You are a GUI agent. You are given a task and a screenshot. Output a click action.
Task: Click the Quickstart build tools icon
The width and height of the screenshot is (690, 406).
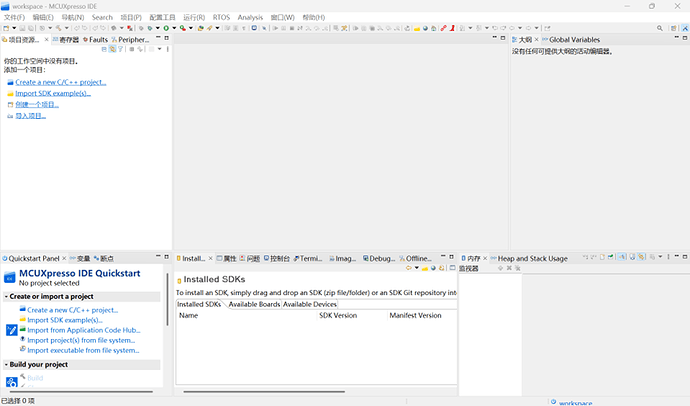tap(12, 381)
